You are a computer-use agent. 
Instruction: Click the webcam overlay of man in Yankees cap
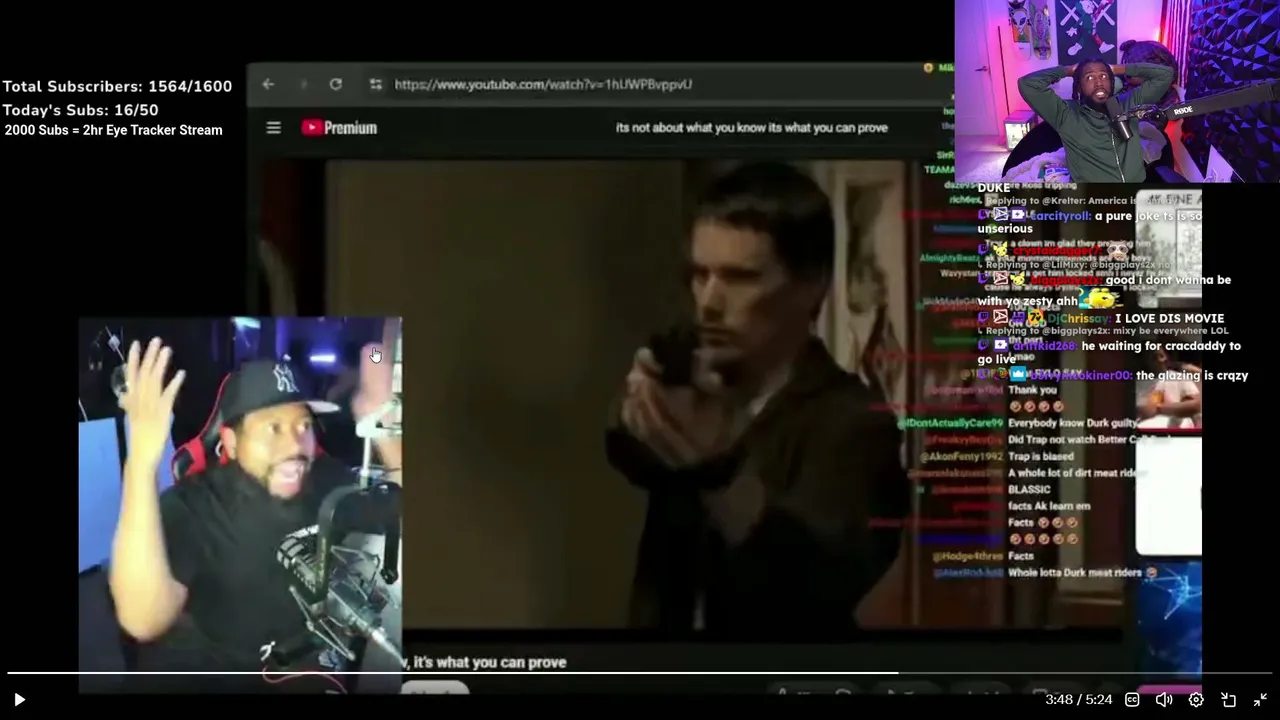(240, 505)
